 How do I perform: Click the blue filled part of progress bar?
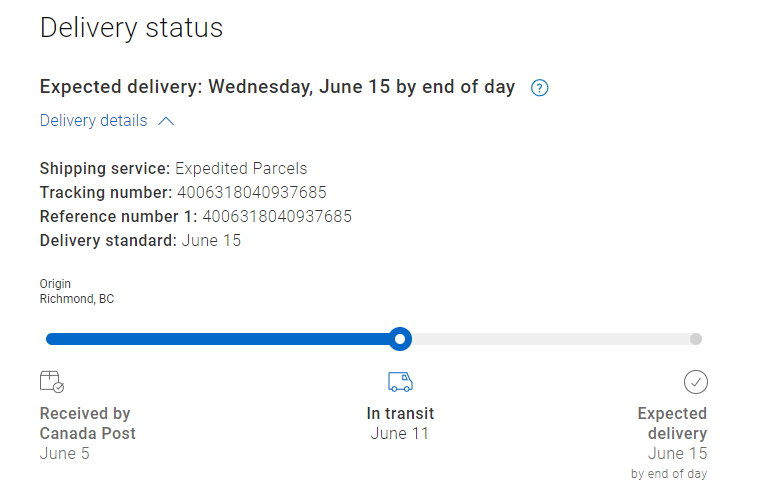(x=220, y=339)
